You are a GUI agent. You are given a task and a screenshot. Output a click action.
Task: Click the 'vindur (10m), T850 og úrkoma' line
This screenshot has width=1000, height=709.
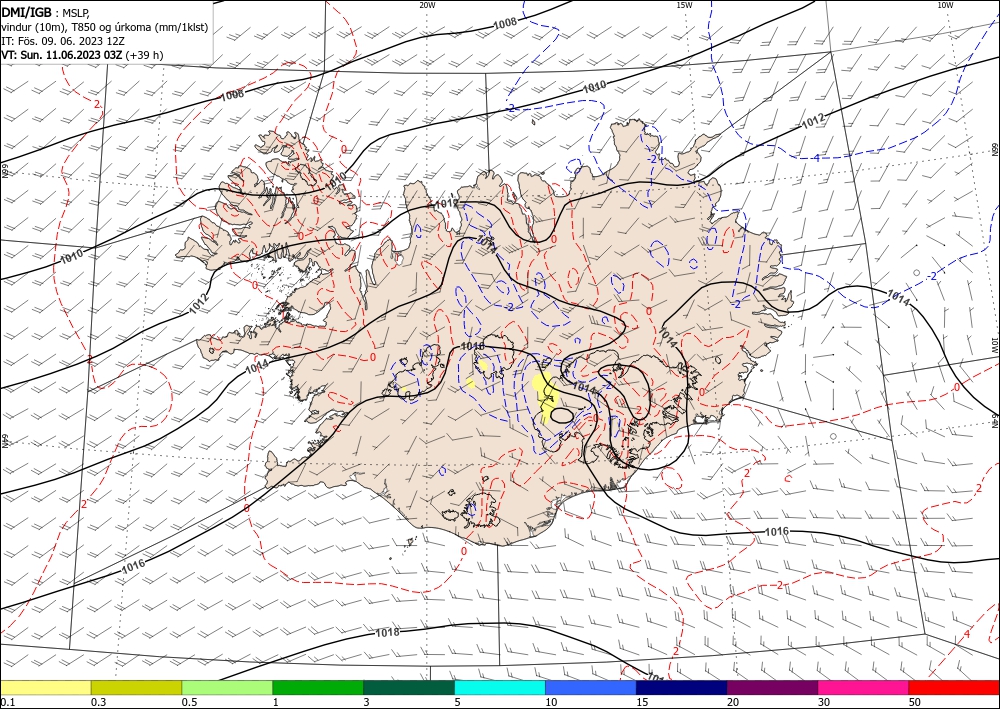105,27
